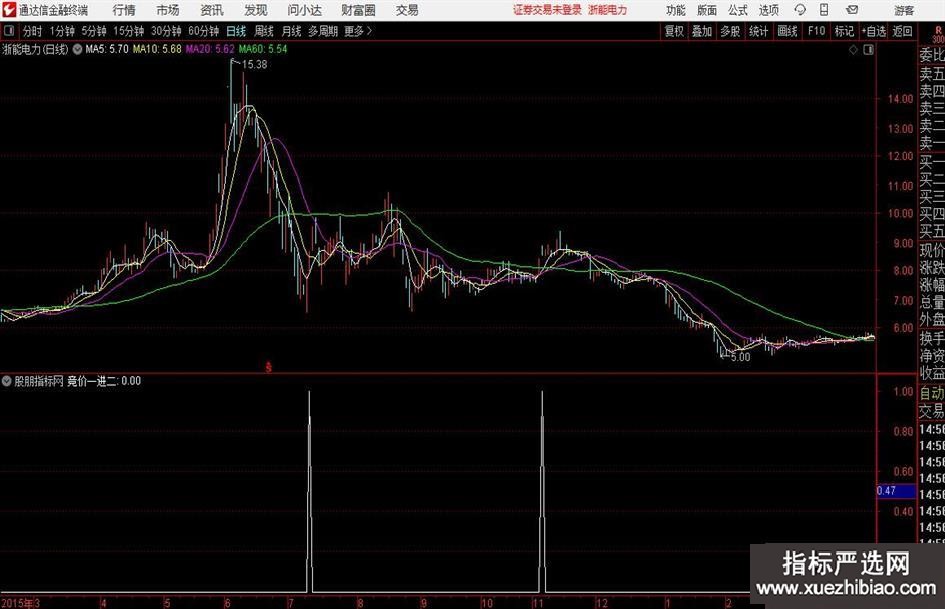Switch to the 多周期 multi-period tab
The image size is (945, 609).
(323, 31)
